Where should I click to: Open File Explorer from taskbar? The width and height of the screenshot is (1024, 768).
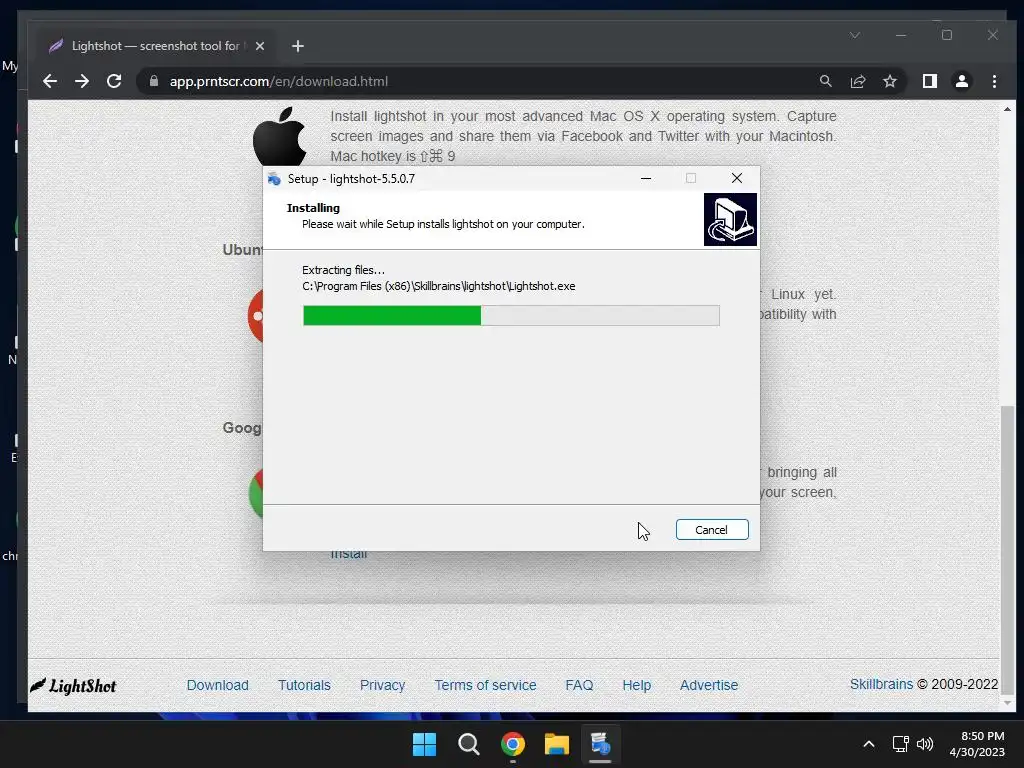(557, 744)
